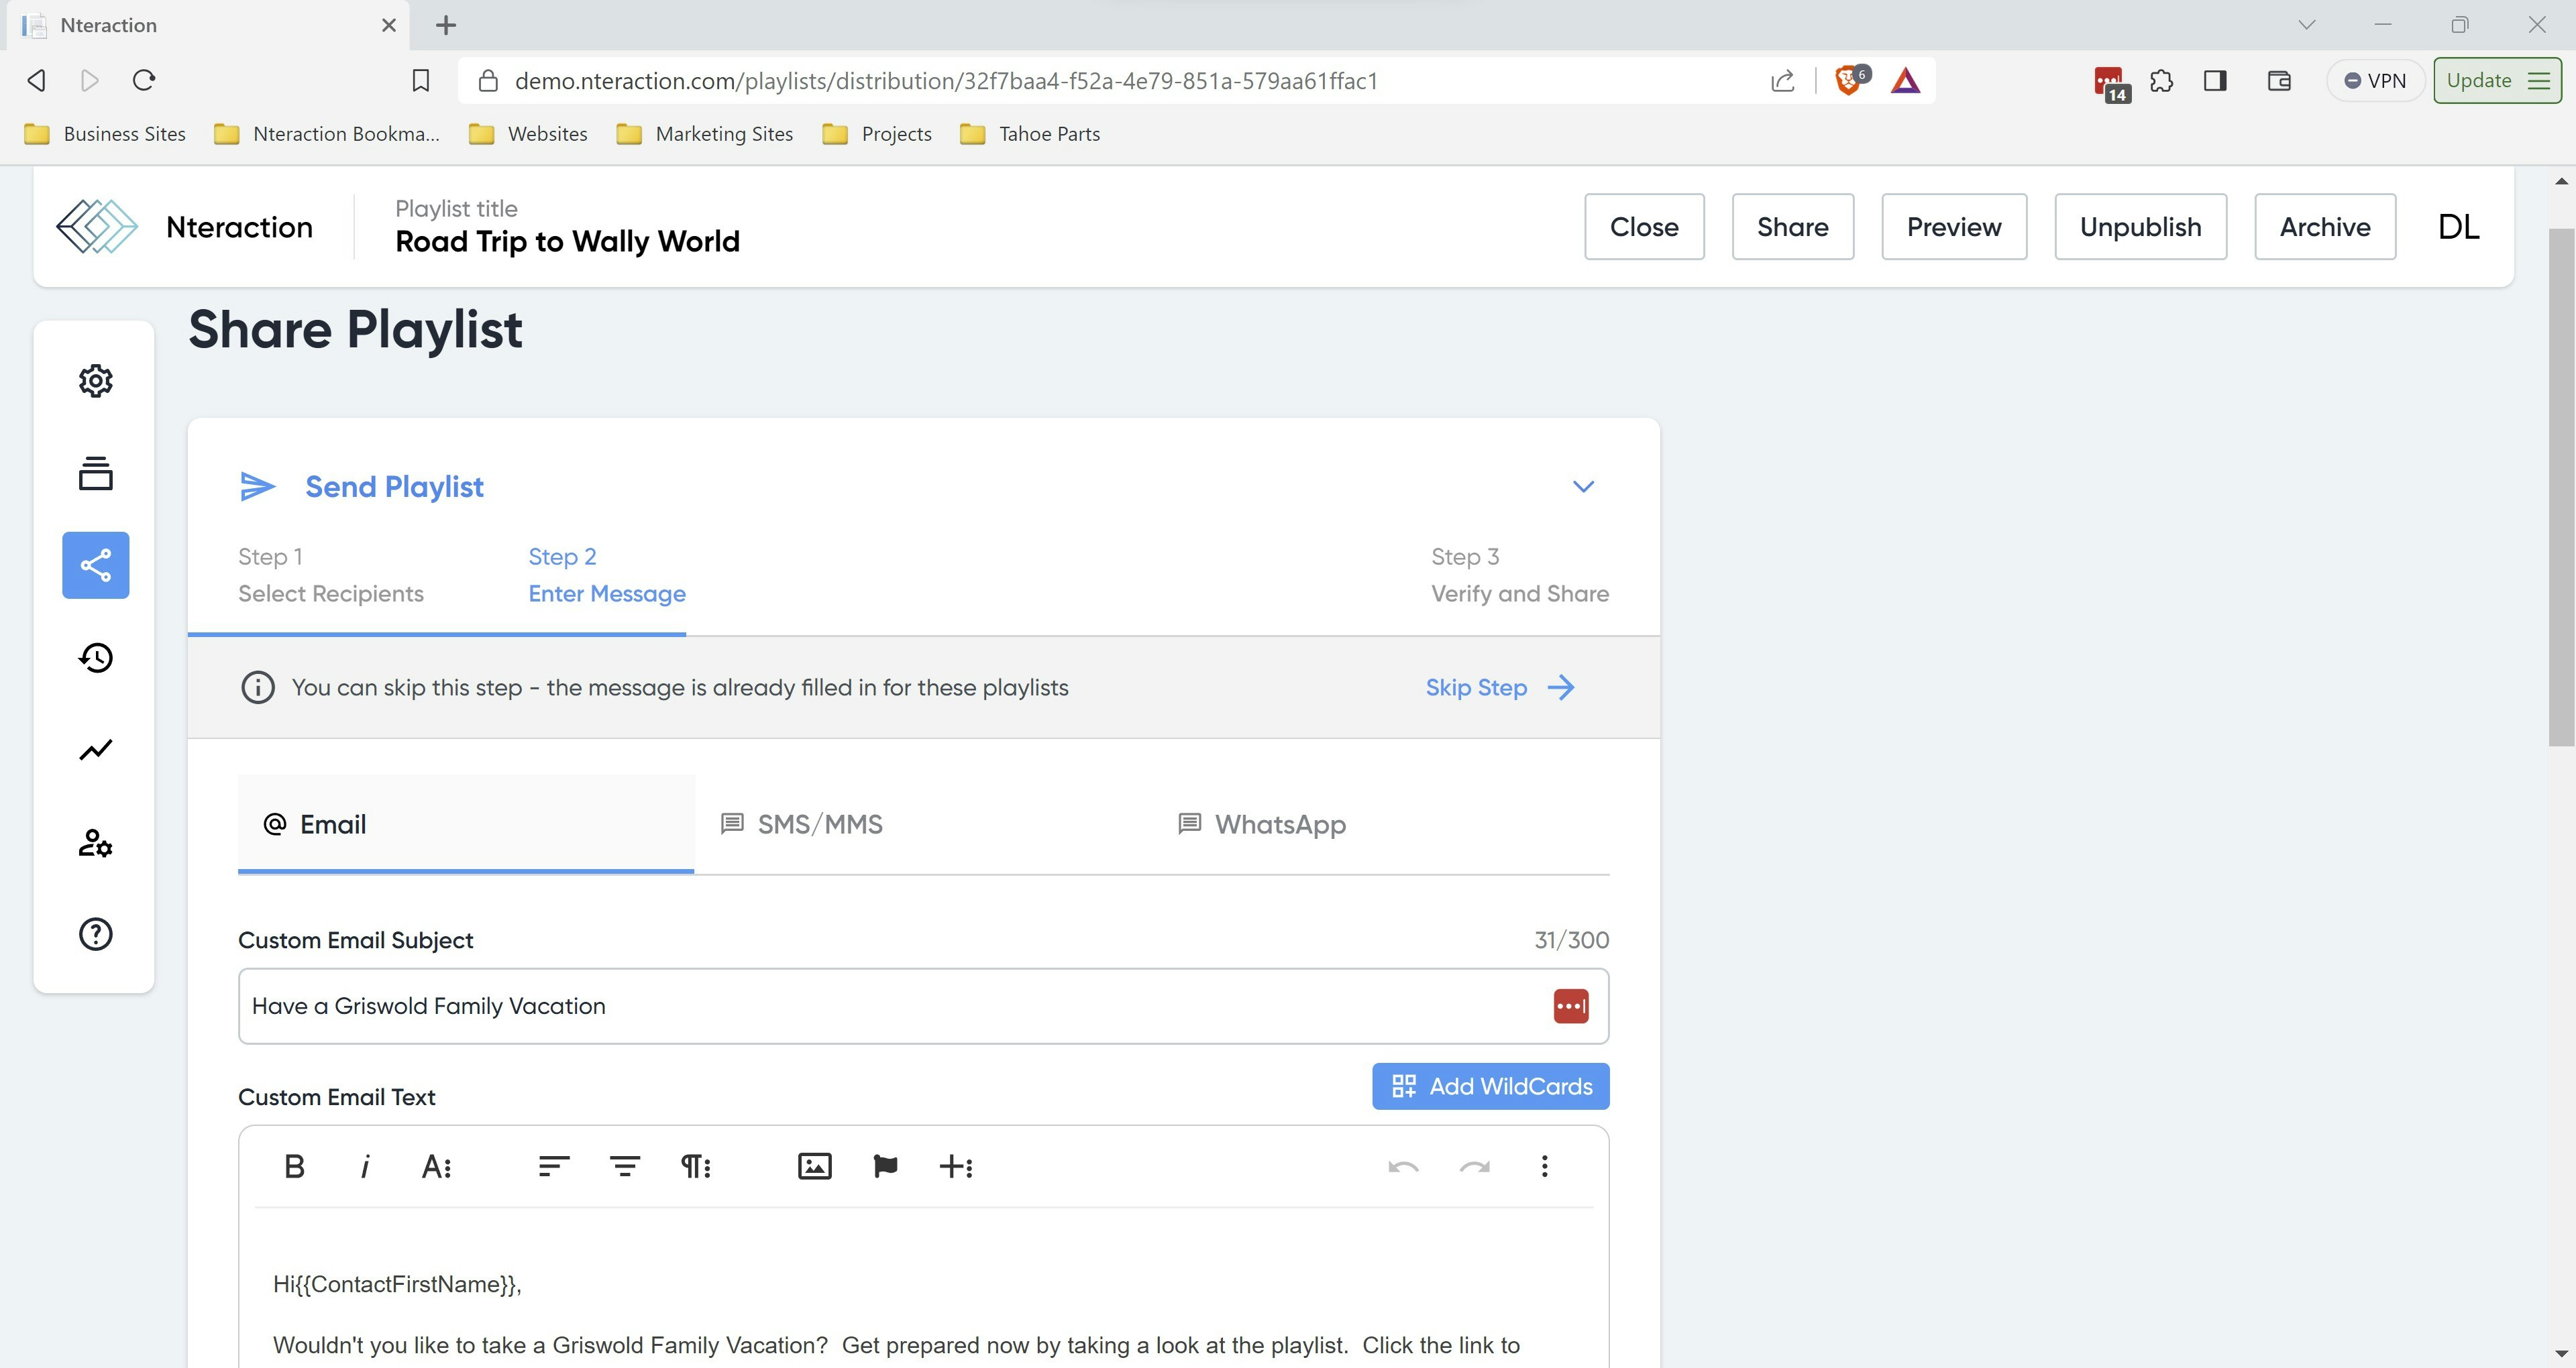Click the page vertical scrollbar
This screenshot has height=1368, width=2576.
pyautogui.click(x=2560, y=487)
